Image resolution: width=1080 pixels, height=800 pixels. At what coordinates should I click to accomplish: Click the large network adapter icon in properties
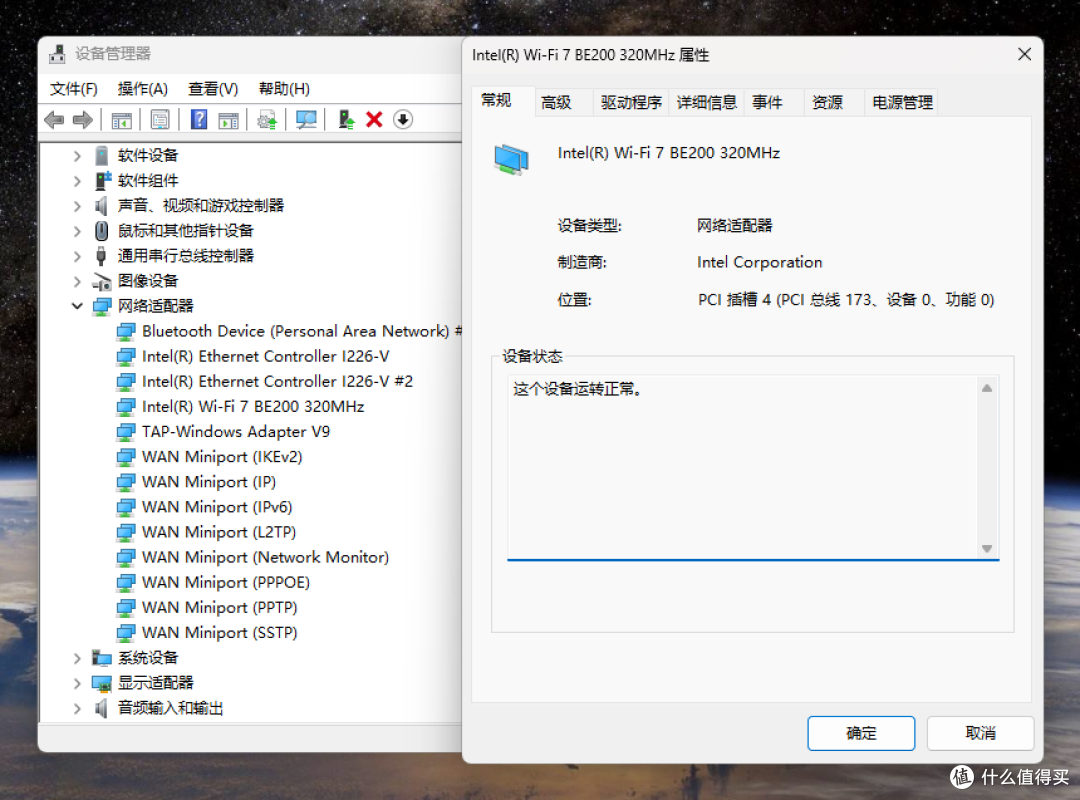(x=511, y=159)
